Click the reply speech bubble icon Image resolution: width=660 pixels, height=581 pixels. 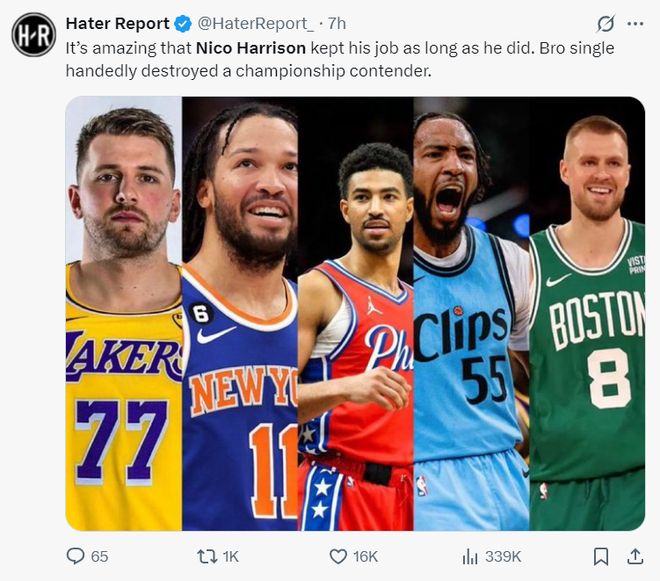[75, 556]
